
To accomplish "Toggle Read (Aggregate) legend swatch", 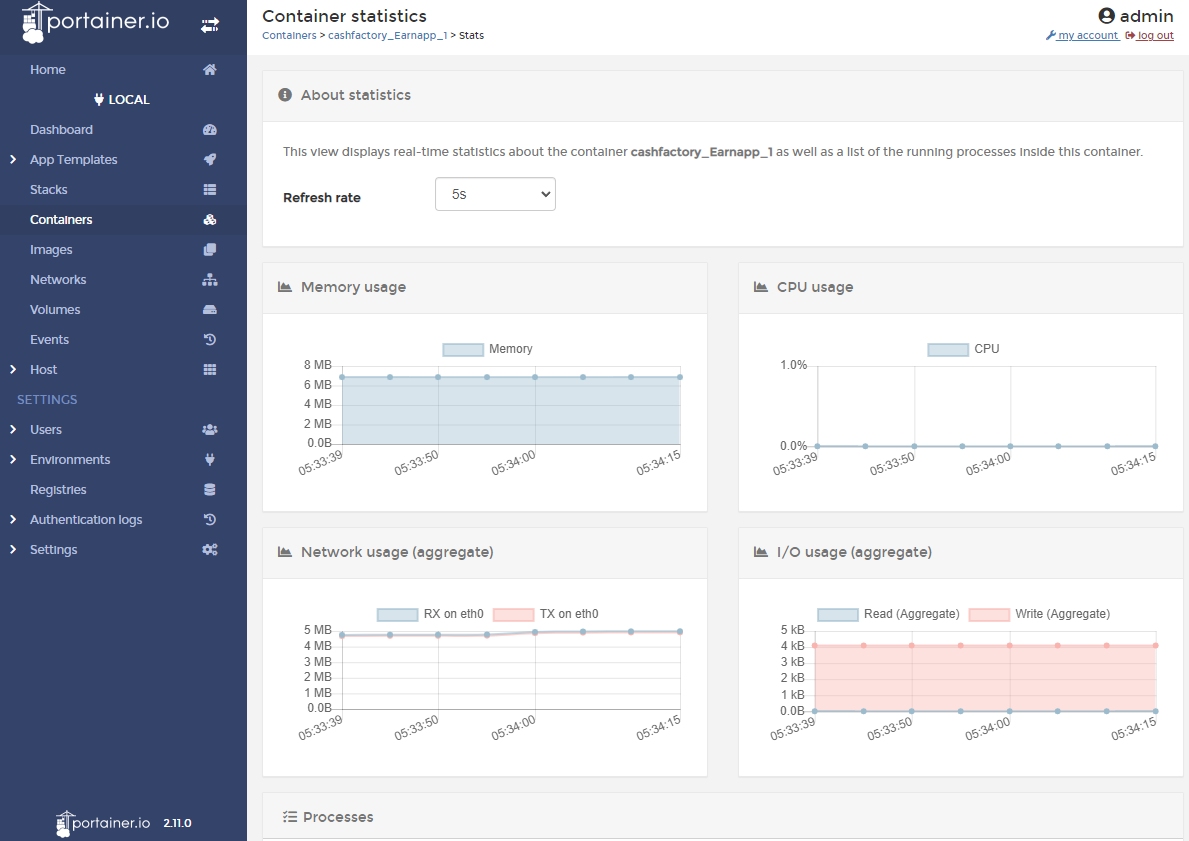I will [x=838, y=614].
